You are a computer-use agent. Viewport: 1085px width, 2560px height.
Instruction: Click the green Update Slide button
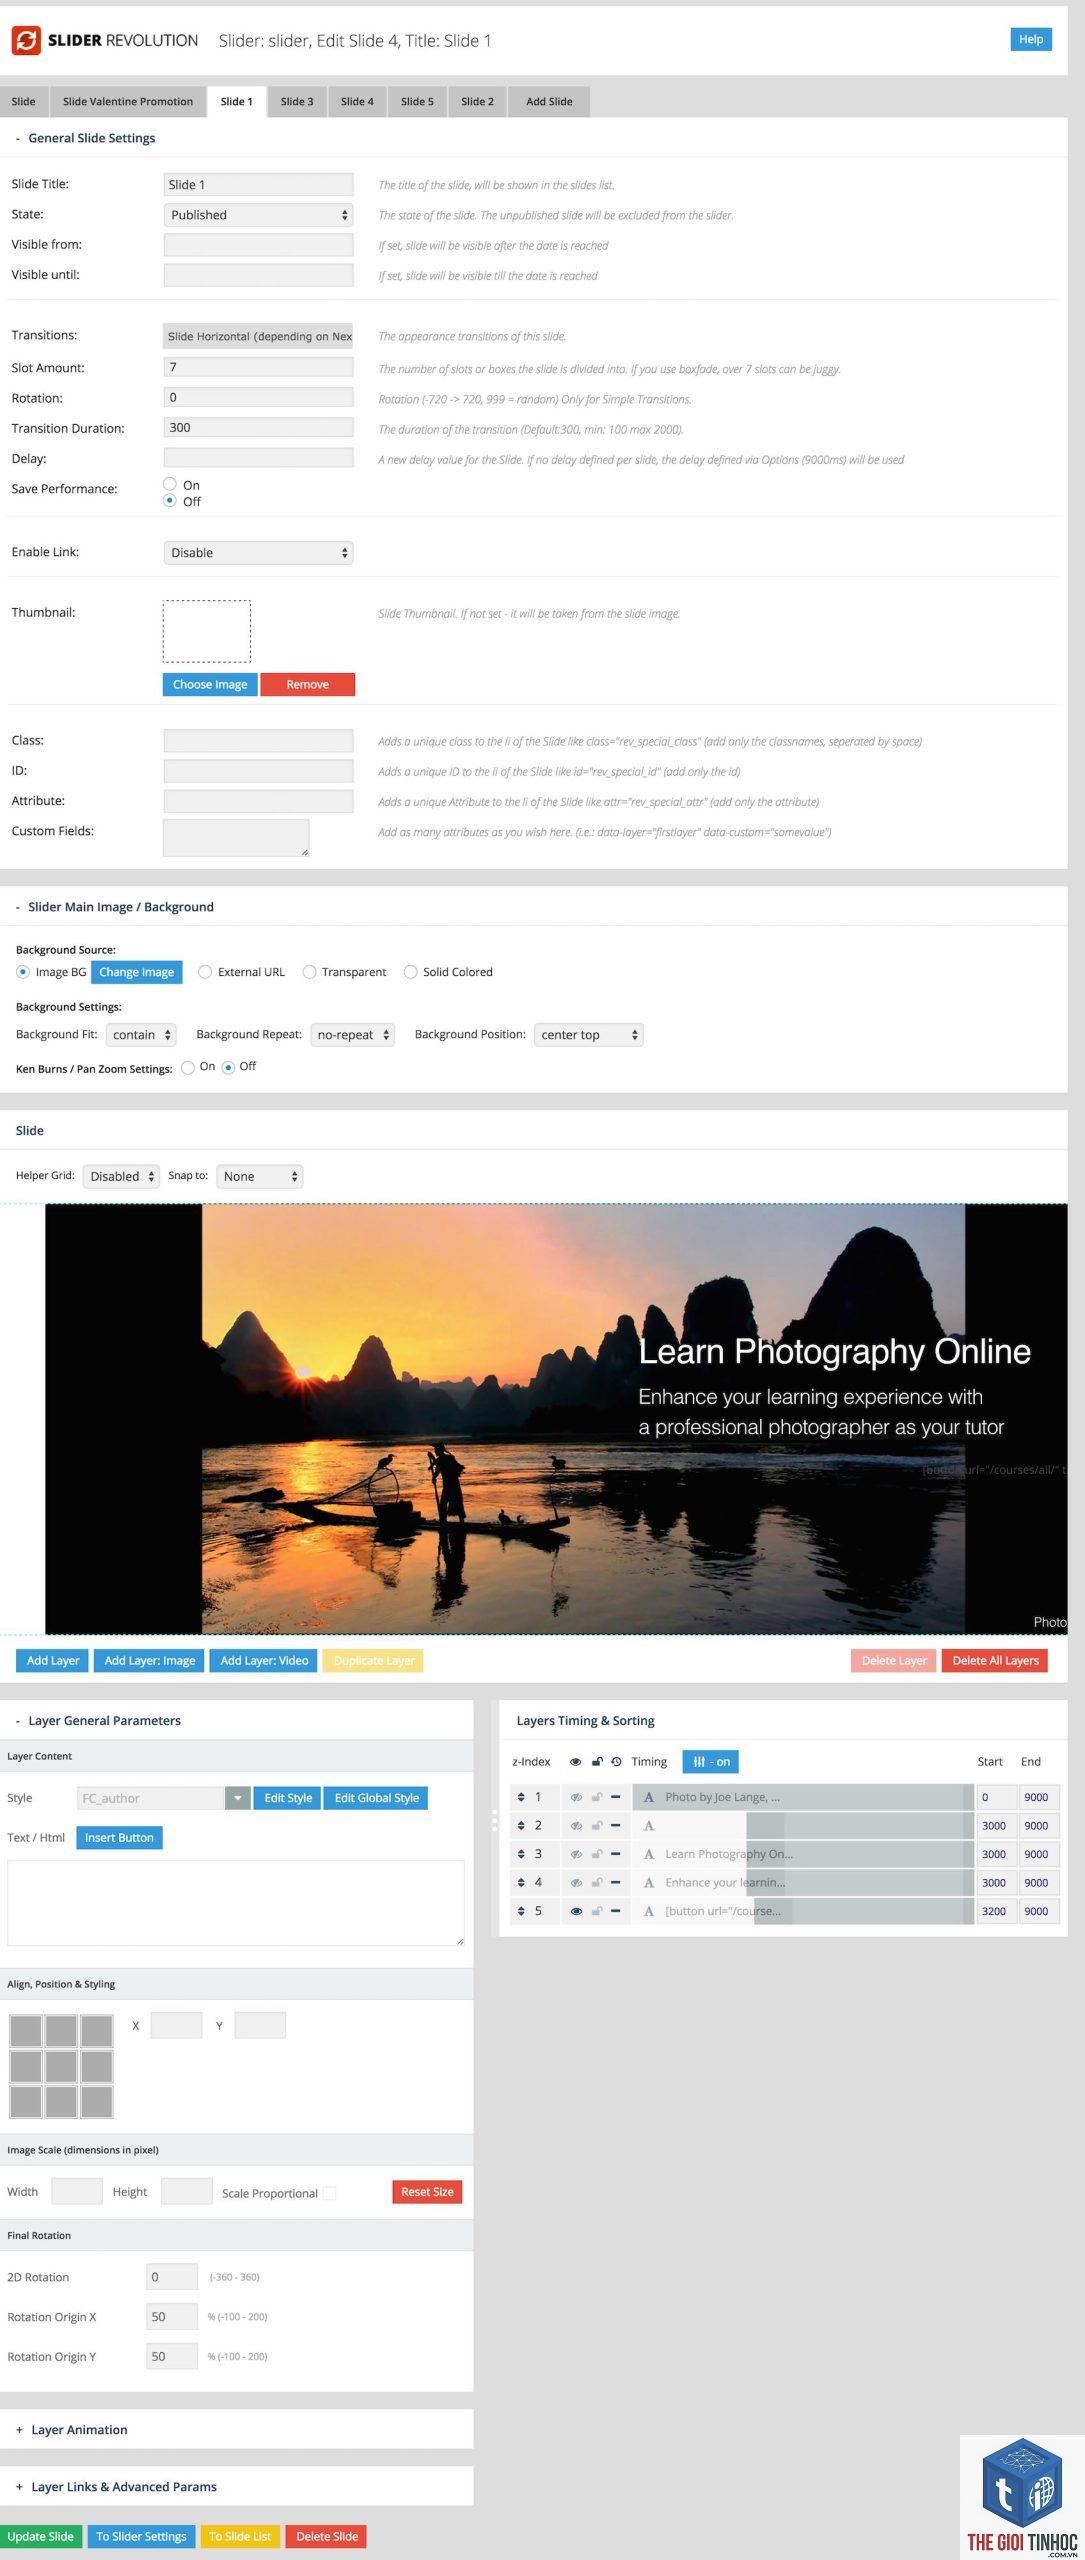coord(41,2536)
